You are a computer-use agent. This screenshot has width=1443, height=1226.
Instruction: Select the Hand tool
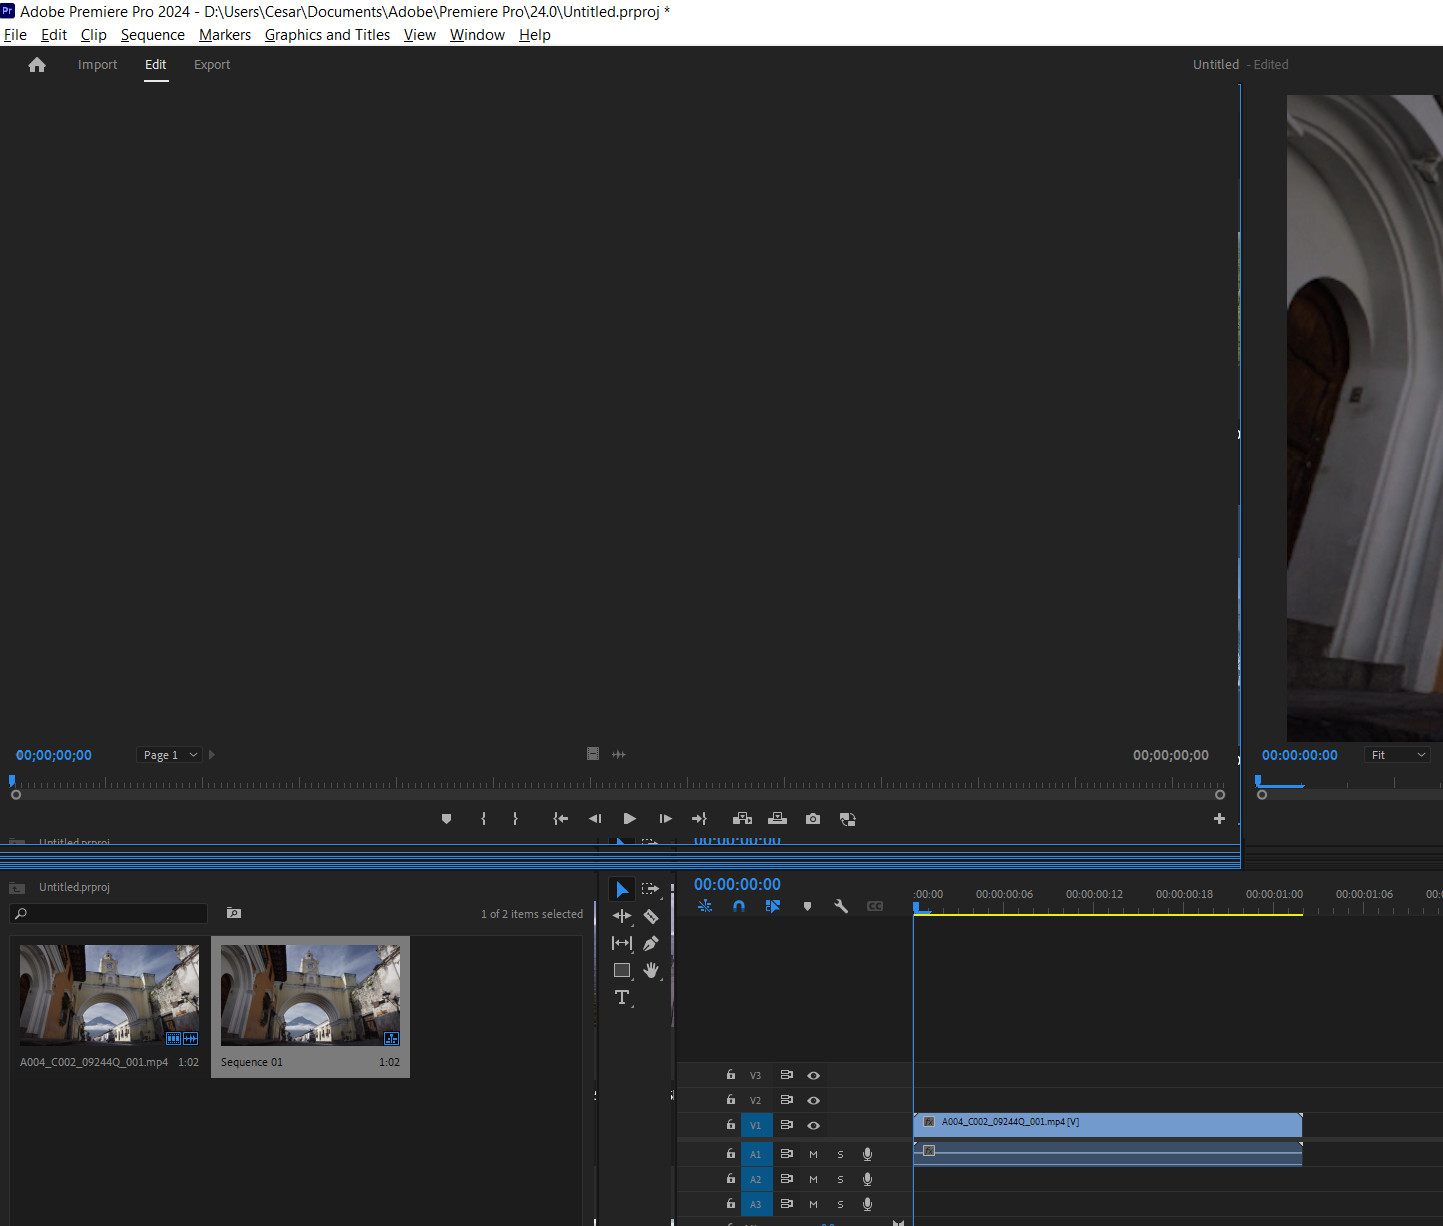pyautogui.click(x=651, y=970)
